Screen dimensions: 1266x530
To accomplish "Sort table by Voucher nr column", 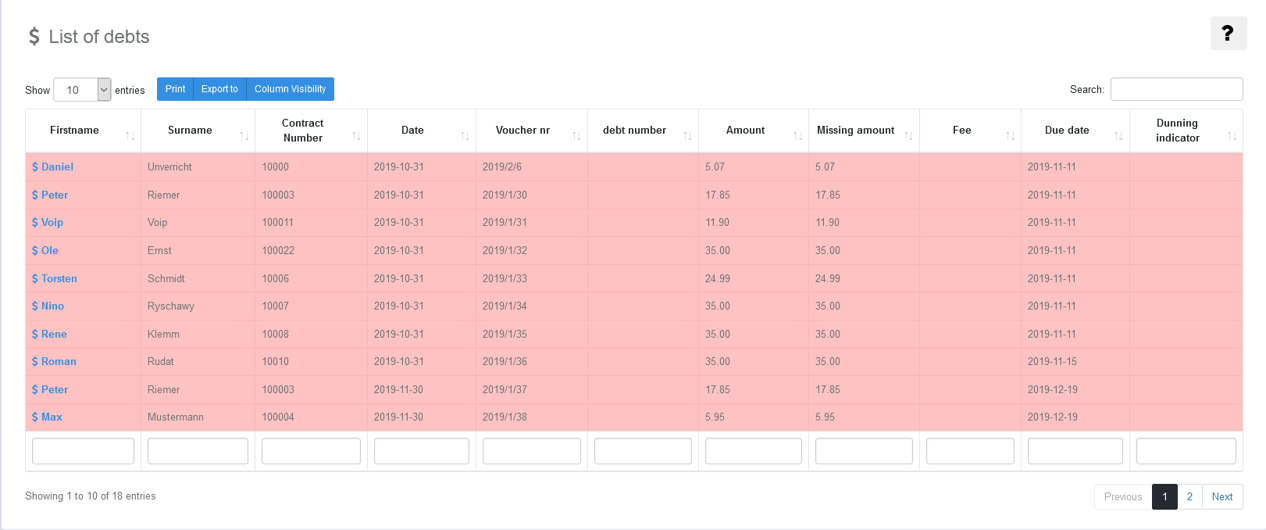I will click(x=532, y=131).
